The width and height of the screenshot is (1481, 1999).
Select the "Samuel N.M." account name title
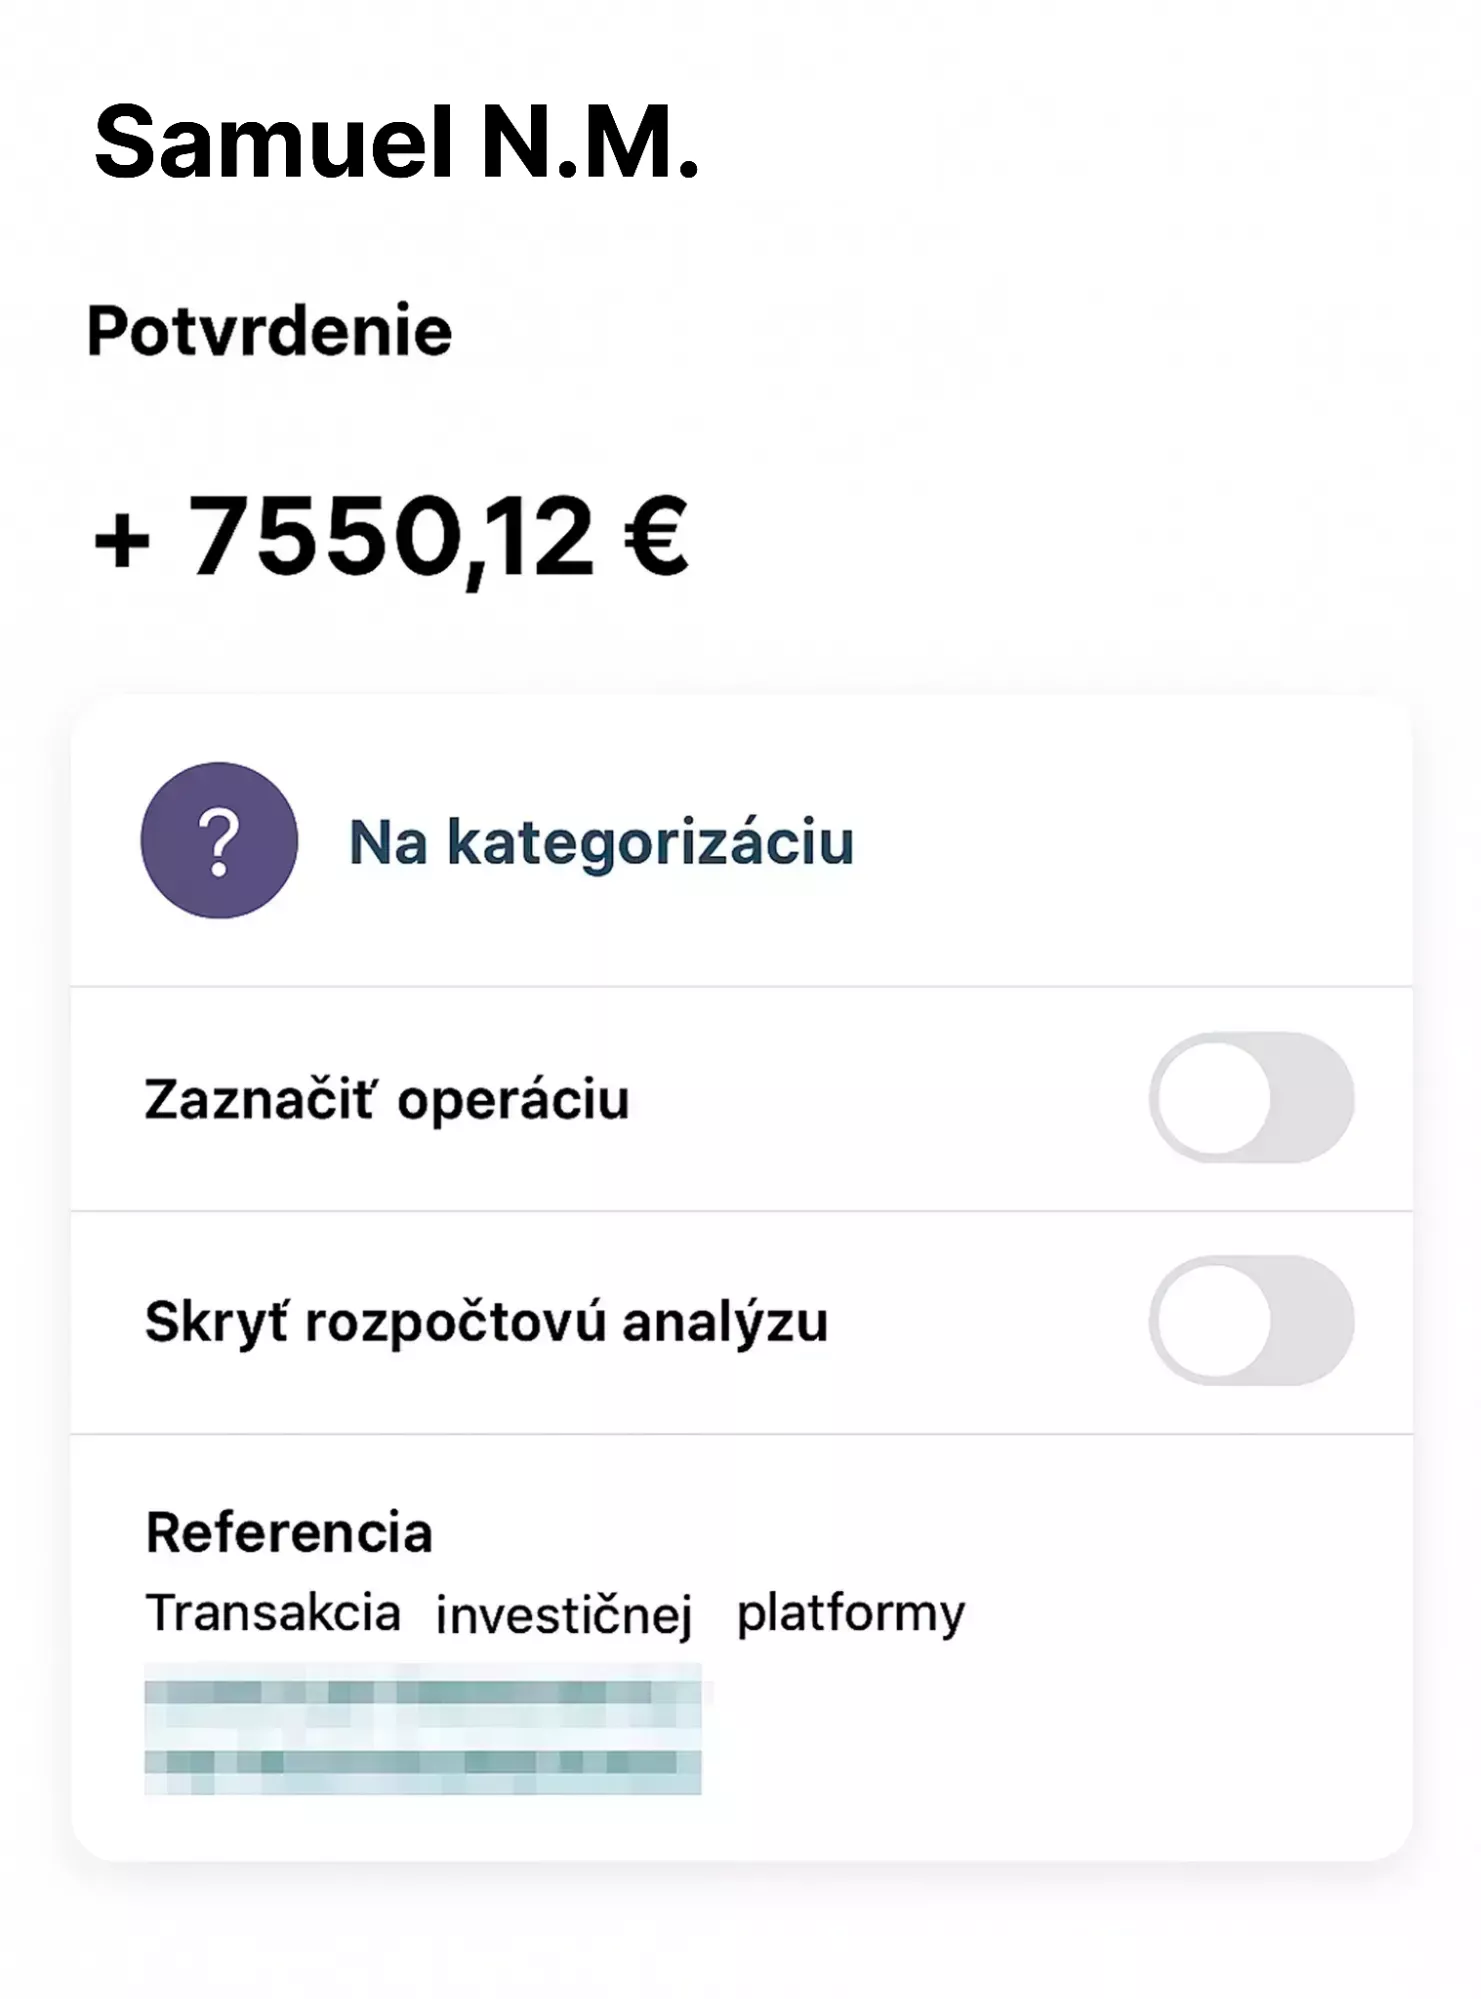coord(396,143)
